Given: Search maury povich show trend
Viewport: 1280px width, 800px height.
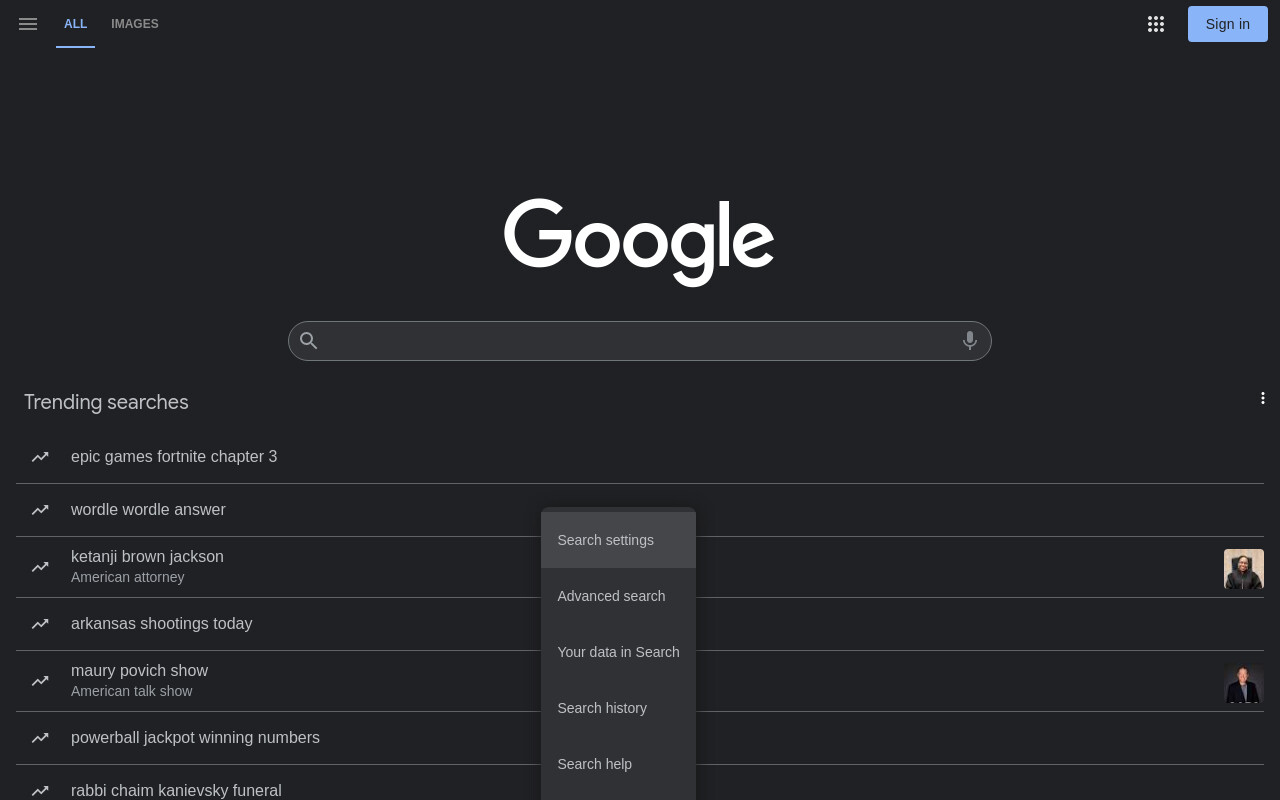Looking at the screenshot, I should click(x=139, y=671).
